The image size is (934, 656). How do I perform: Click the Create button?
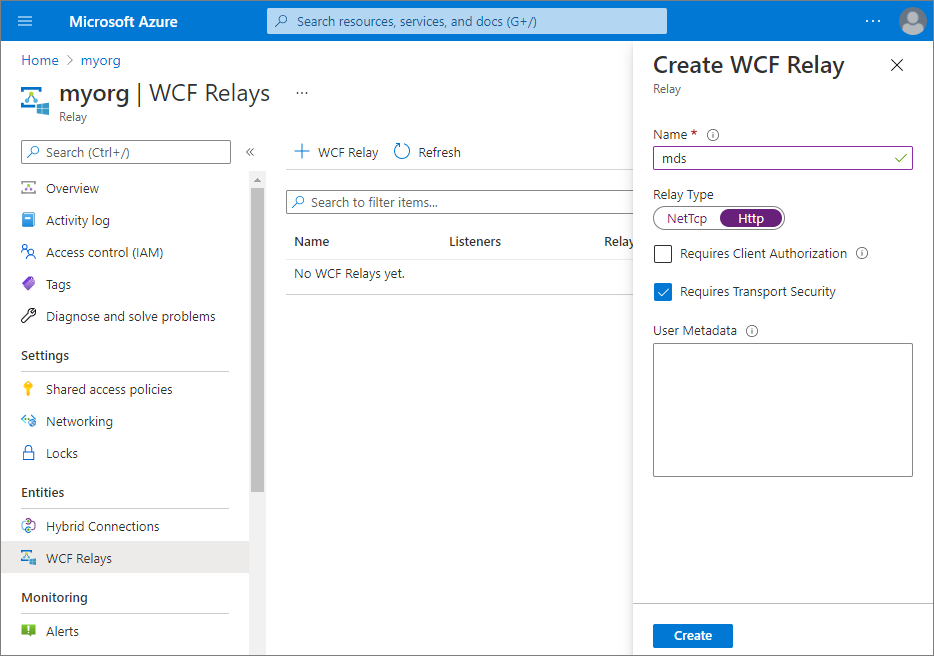coord(692,635)
